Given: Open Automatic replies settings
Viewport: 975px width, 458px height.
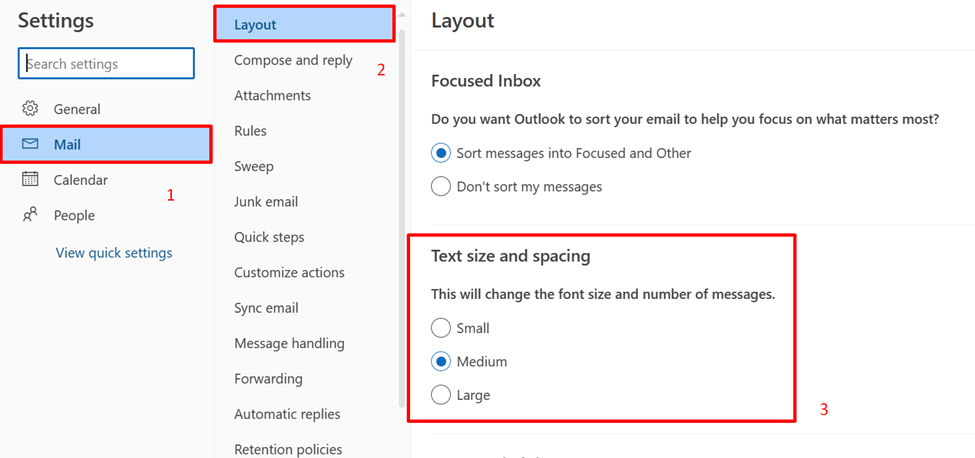Looking at the screenshot, I should pyautogui.click(x=287, y=414).
